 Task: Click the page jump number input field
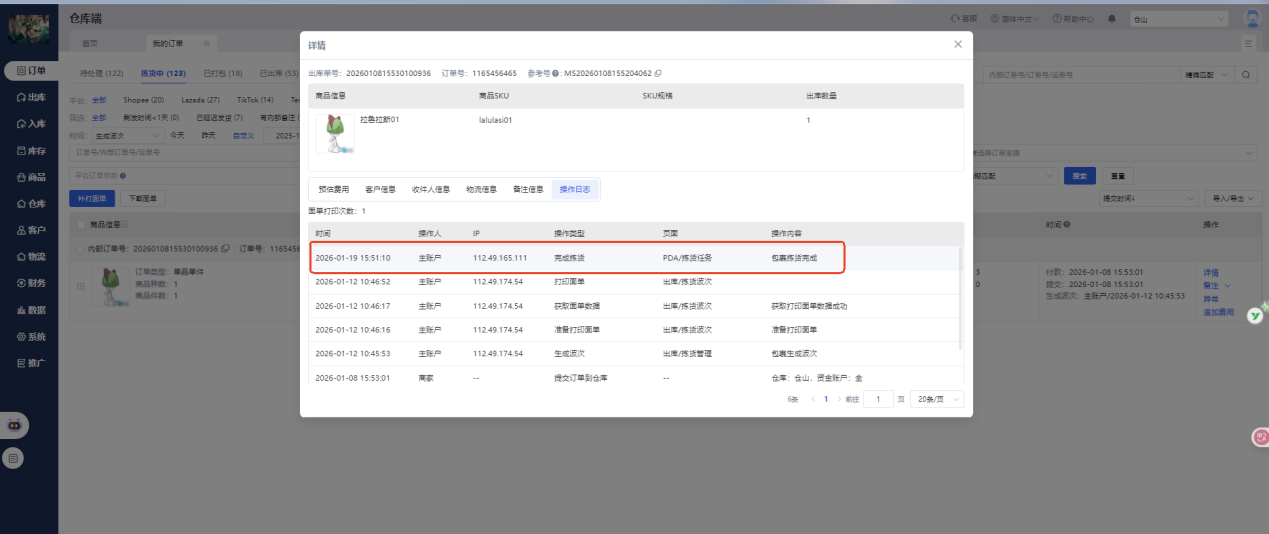[878, 399]
